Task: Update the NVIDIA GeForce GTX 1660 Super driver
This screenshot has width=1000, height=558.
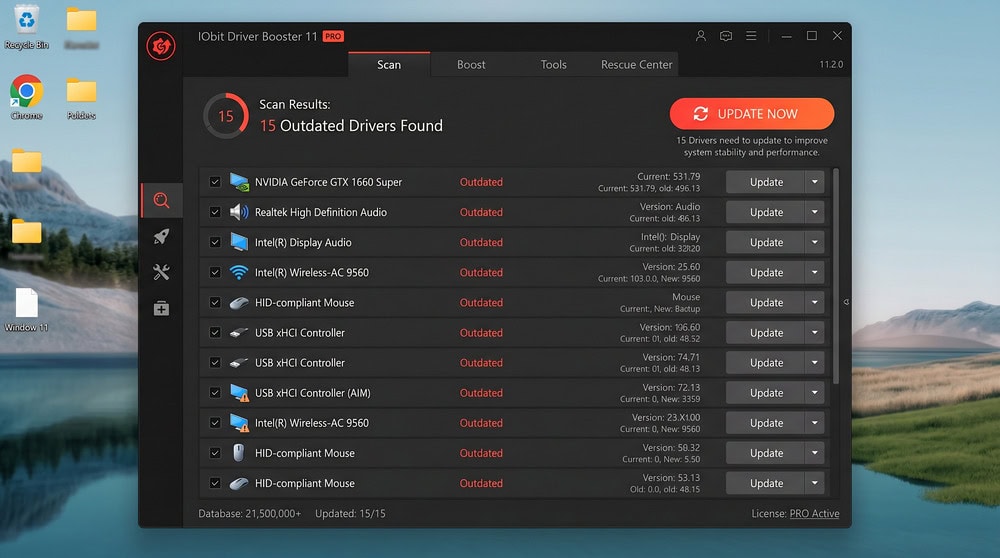Action: pyautogui.click(x=765, y=182)
